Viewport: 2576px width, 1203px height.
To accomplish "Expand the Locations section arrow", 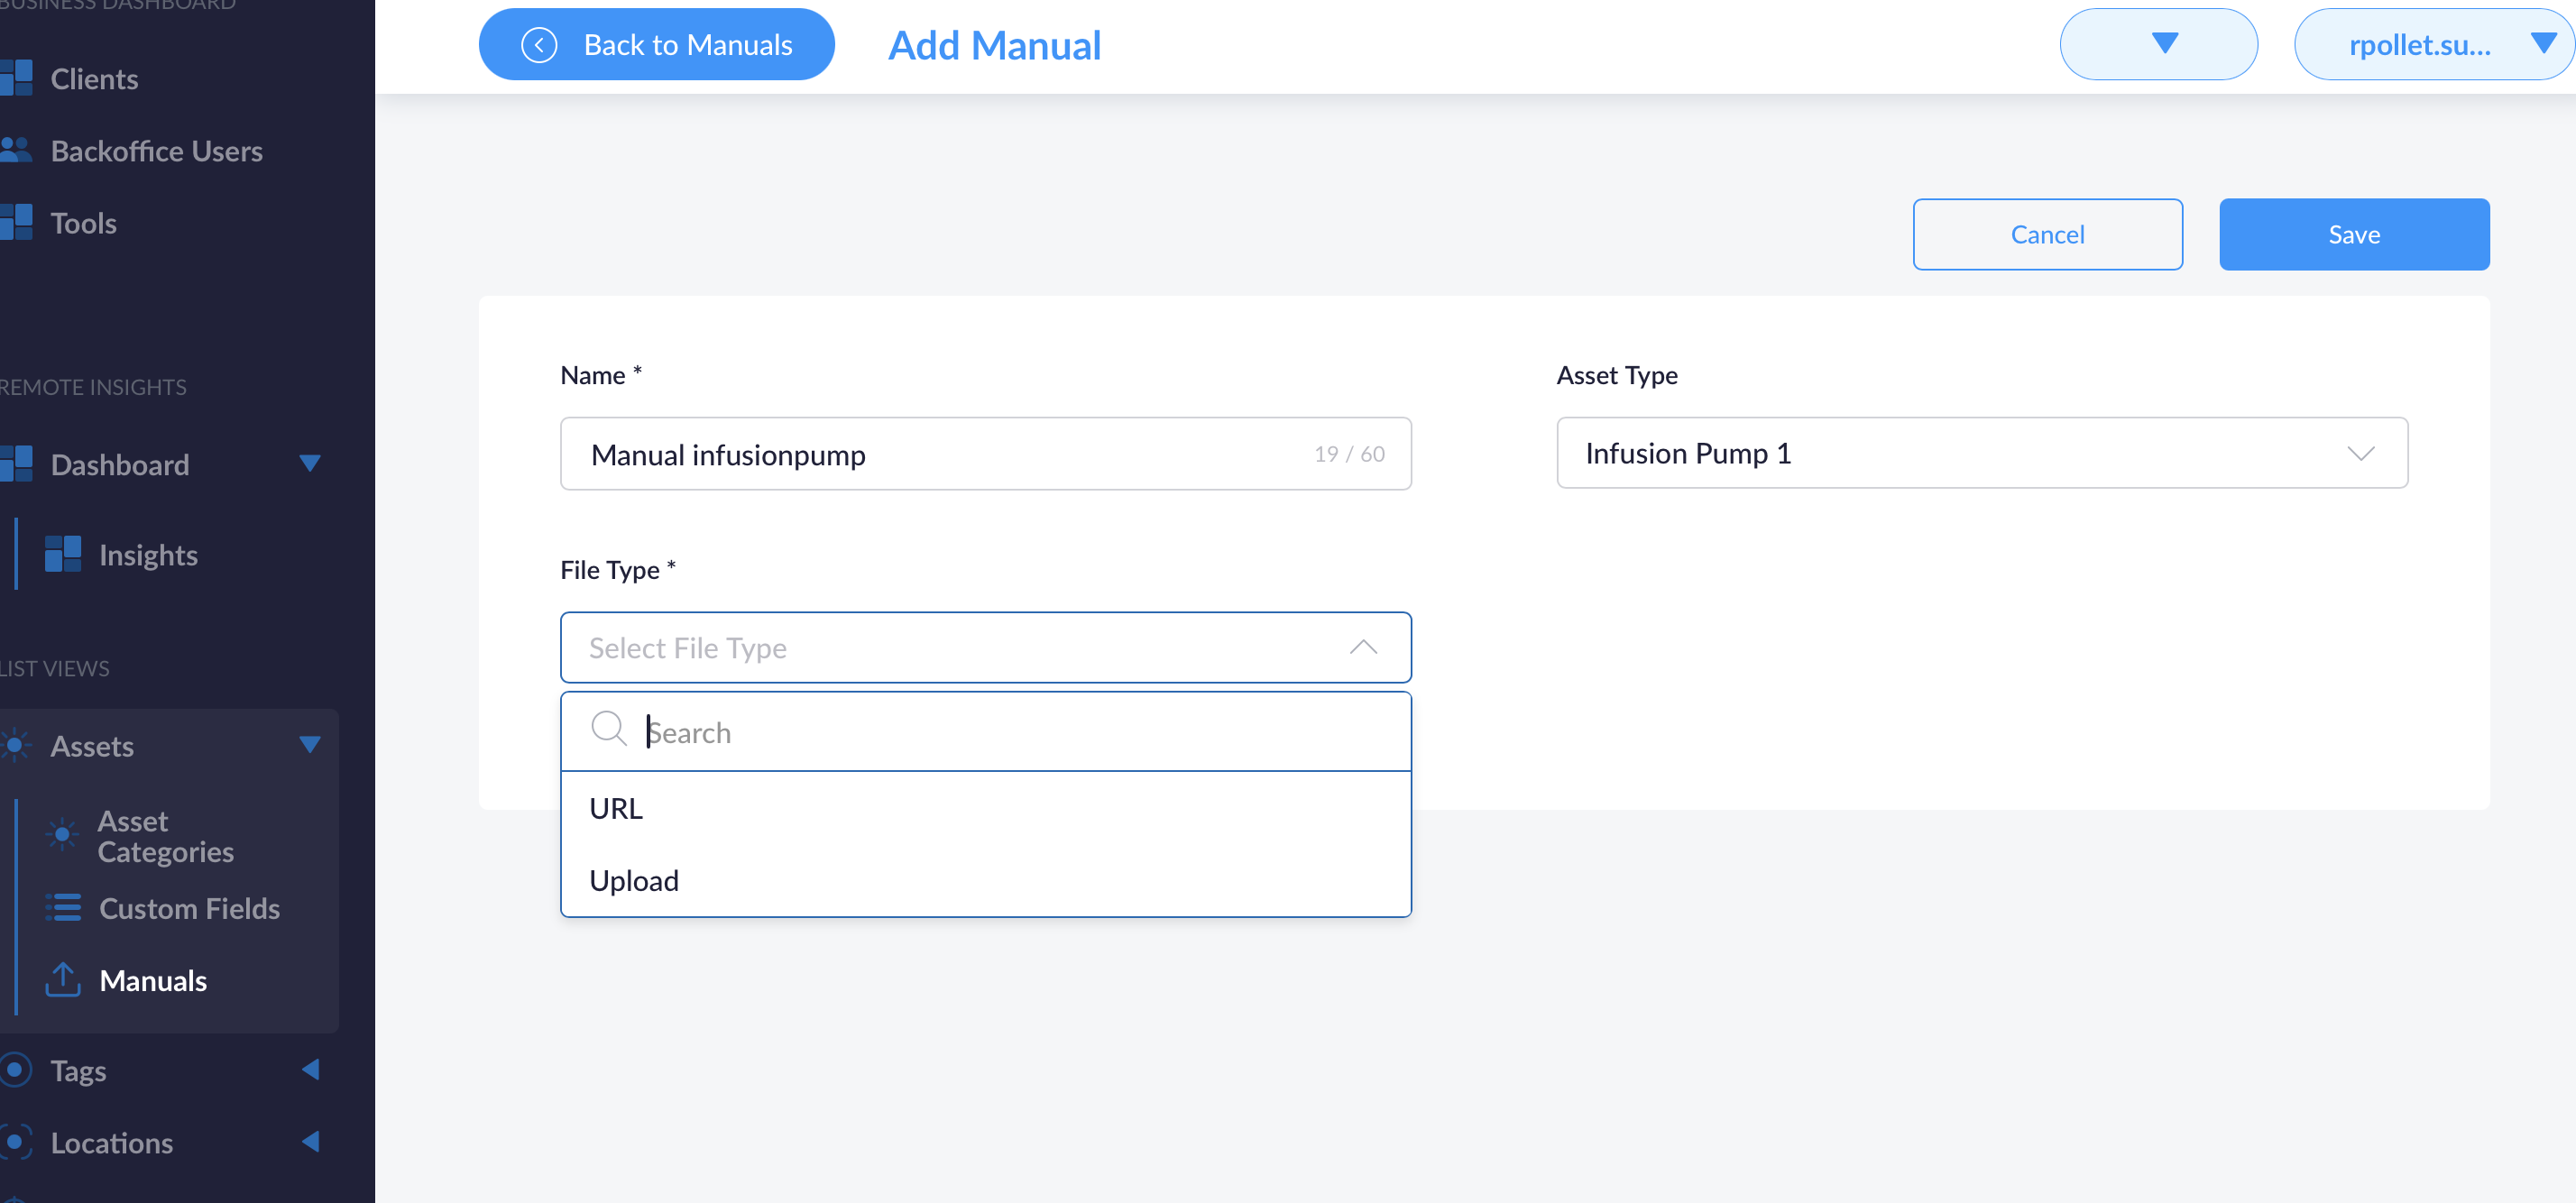I will click(x=310, y=1141).
